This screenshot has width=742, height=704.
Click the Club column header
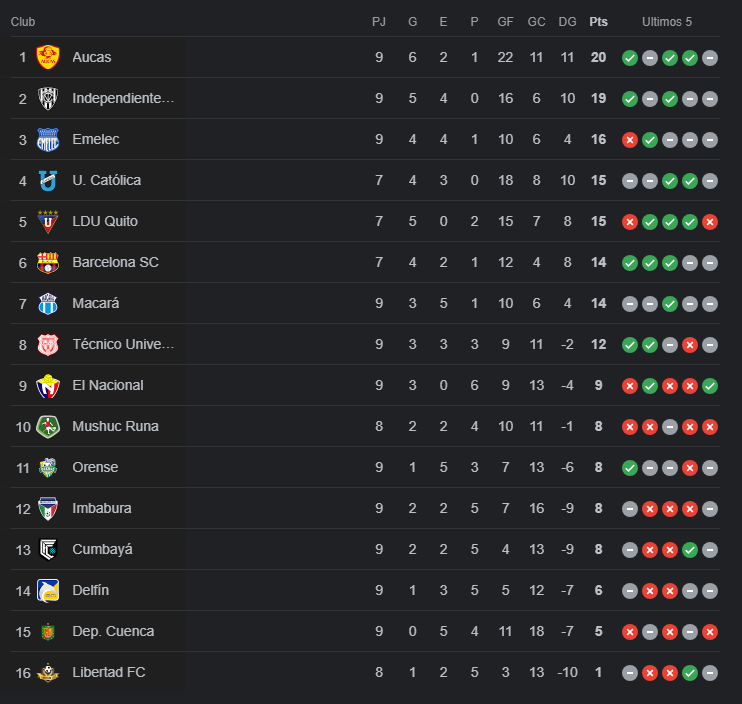coord(24,21)
